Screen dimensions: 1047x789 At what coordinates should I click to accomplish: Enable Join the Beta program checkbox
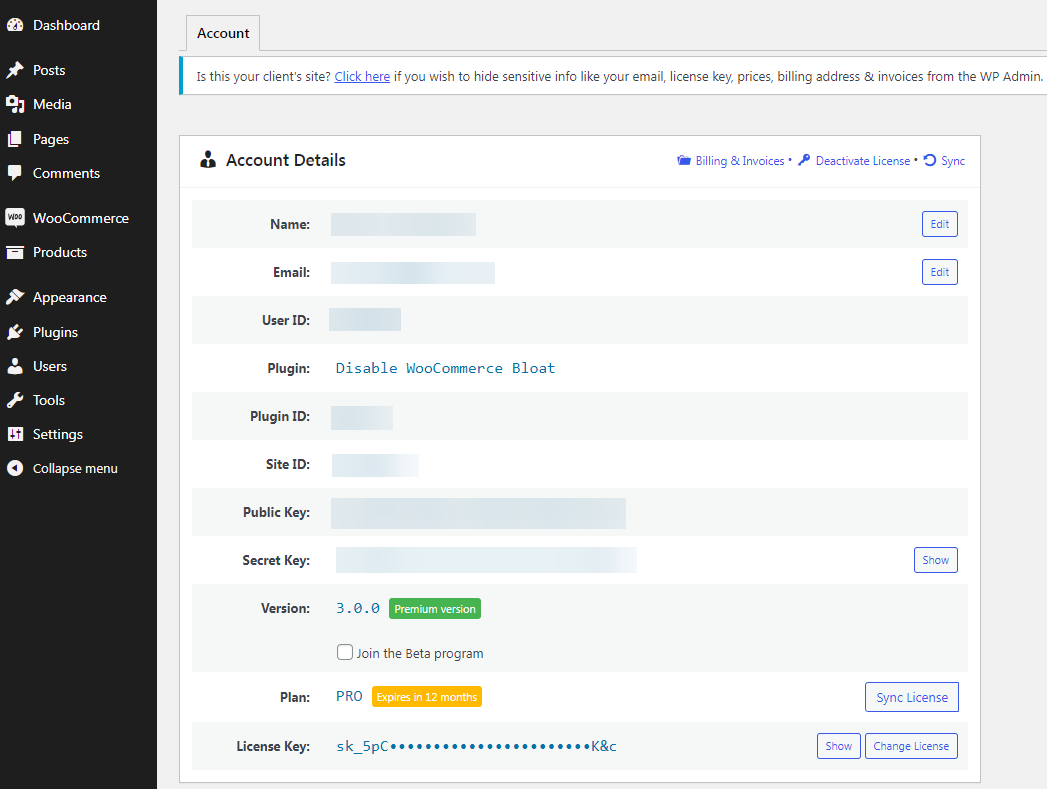point(345,653)
